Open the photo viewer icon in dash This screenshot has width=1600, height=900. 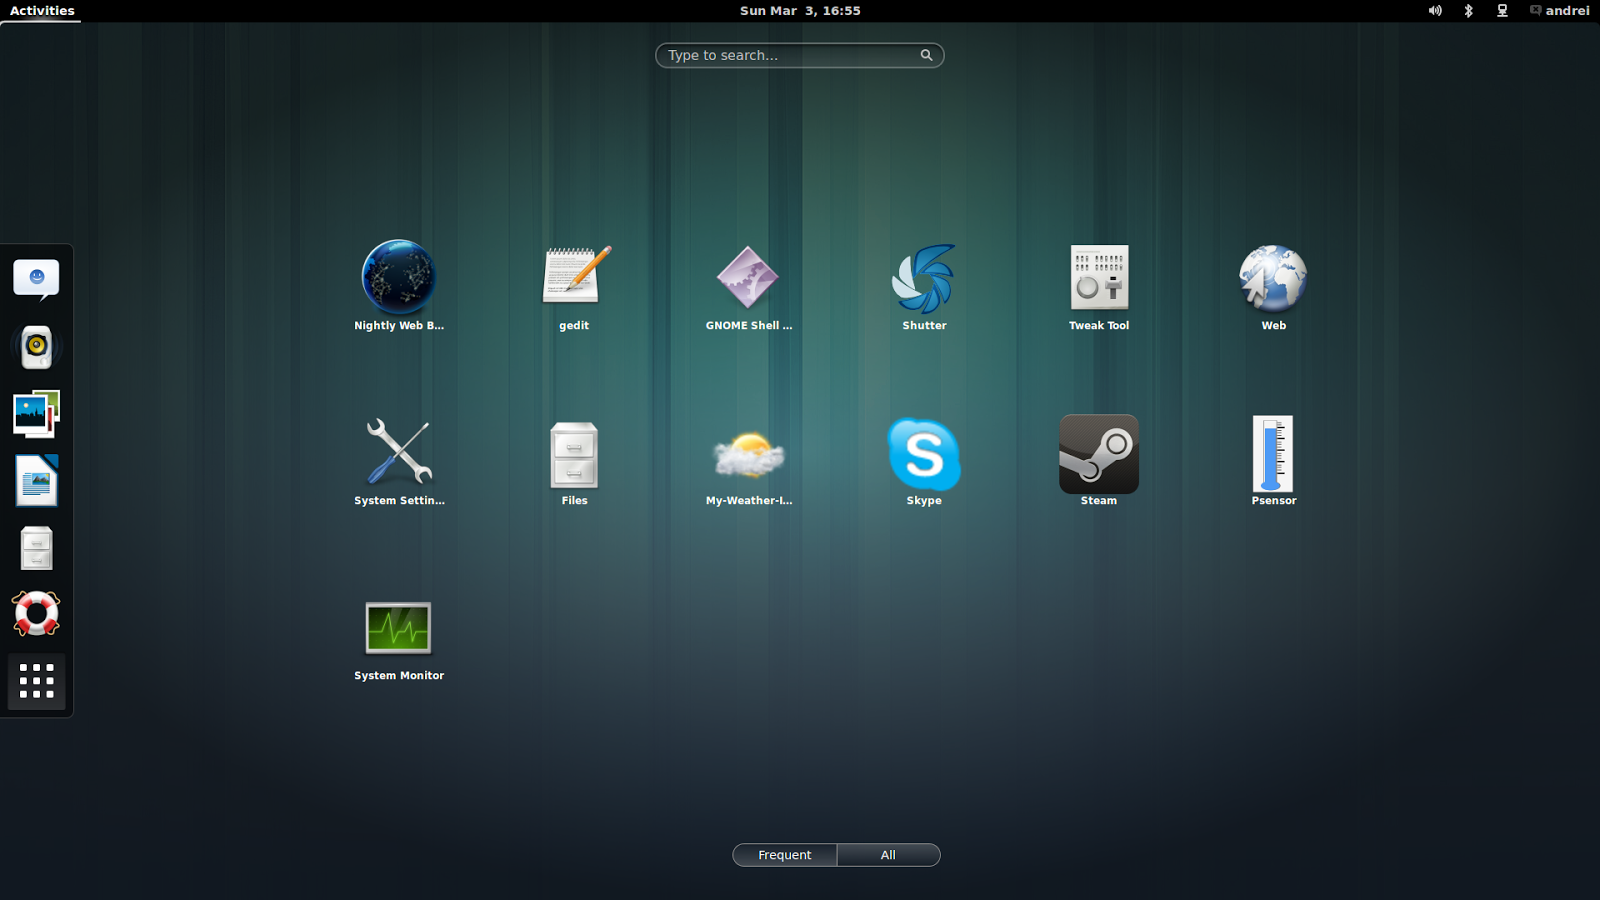(x=36, y=414)
